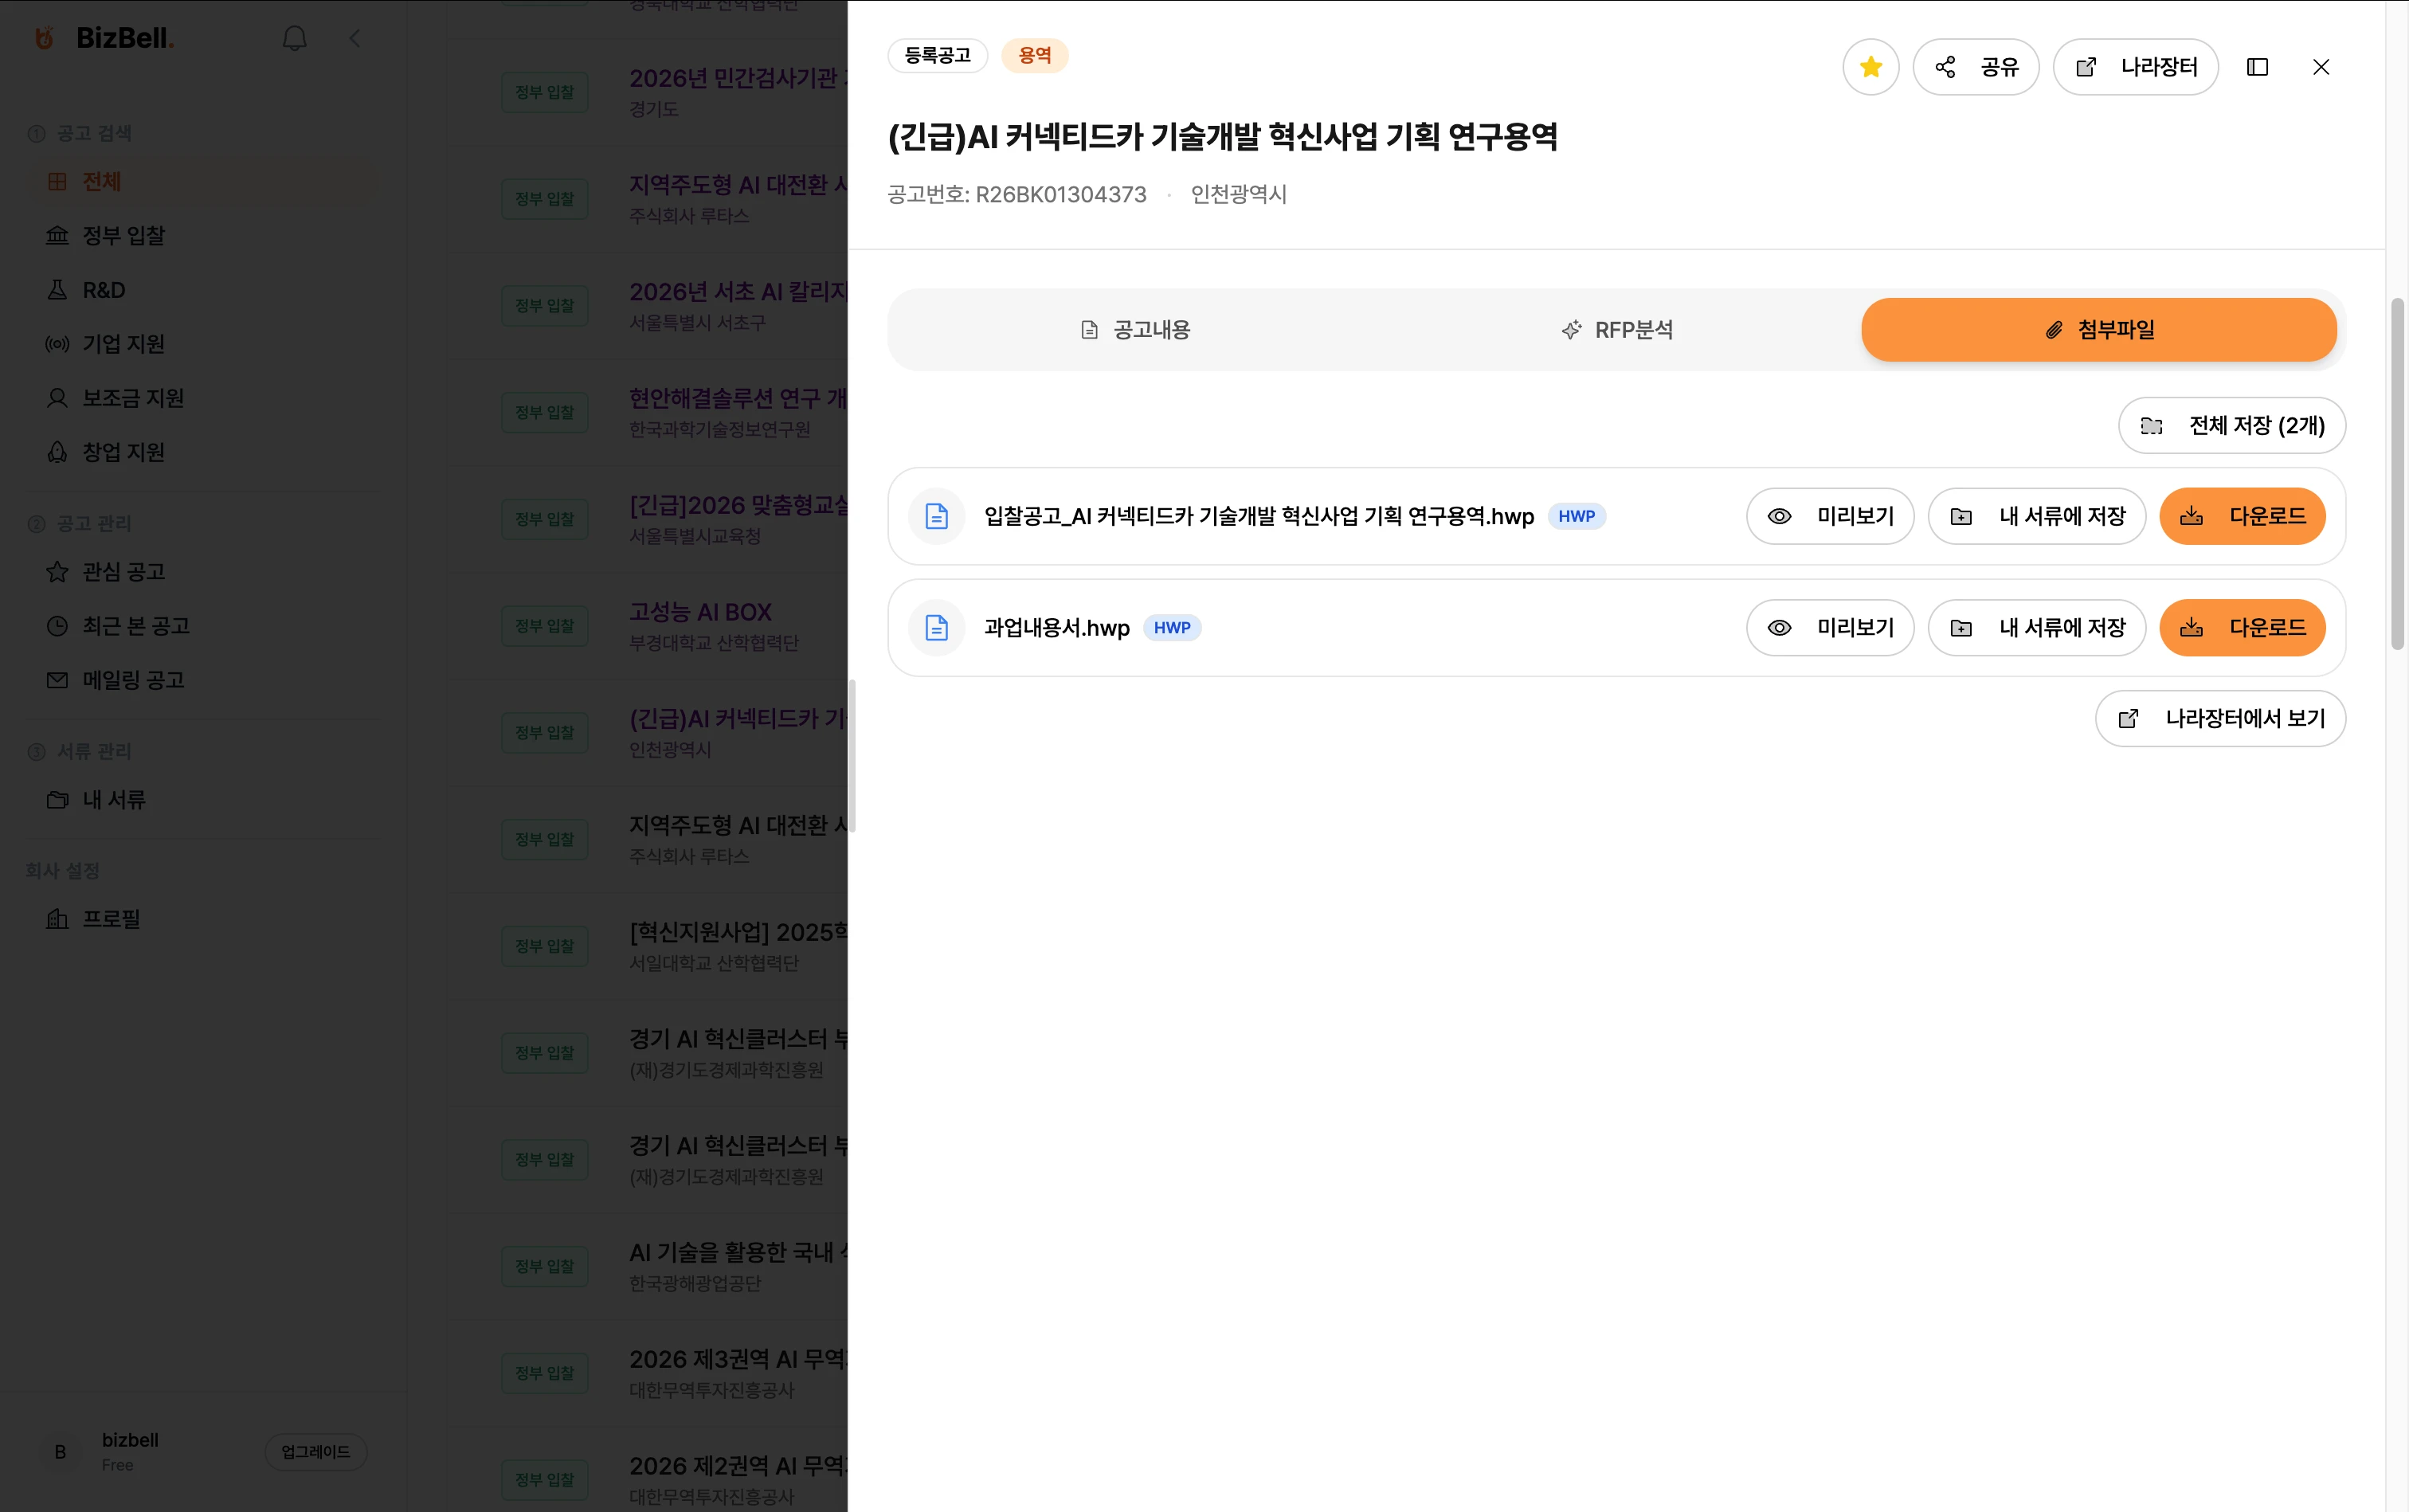The height and width of the screenshot is (1512, 2409).
Task: Preview the 입찰공고 hwp file with 미리보기
Action: [x=1829, y=516]
